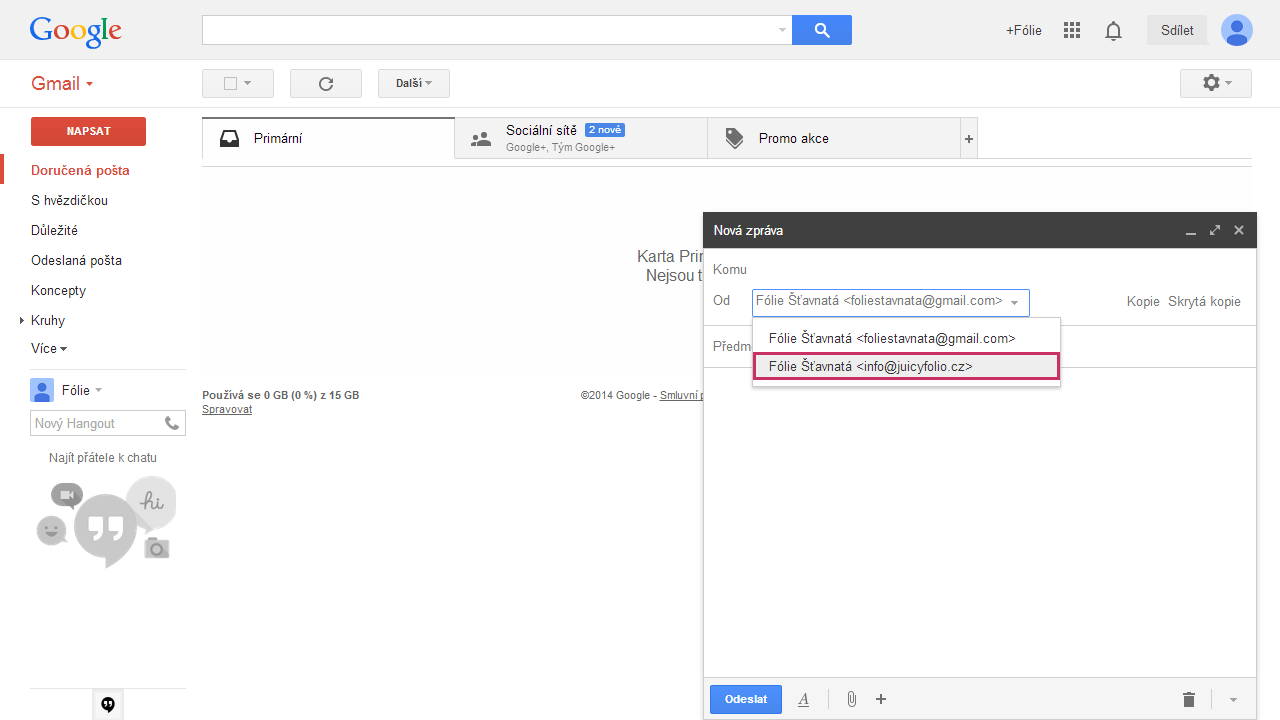Click the 2 nové badge
Viewport: 1280px width, 720px height.
(605, 130)
